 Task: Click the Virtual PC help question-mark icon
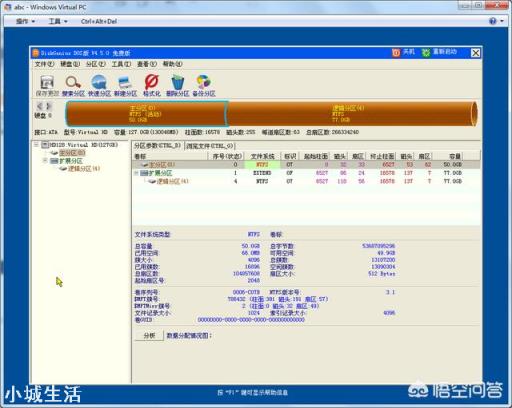493,21
